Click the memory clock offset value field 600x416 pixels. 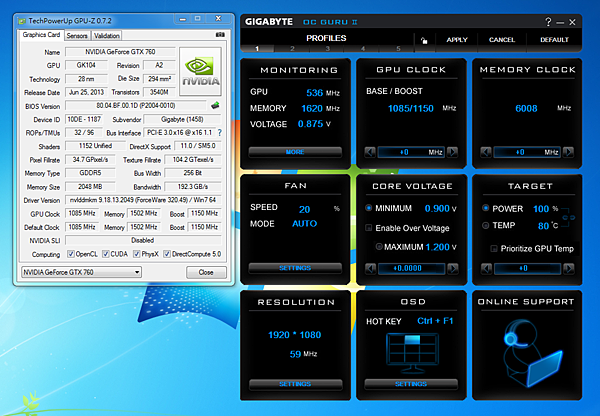pyautogui.click(x=527, y=152)
